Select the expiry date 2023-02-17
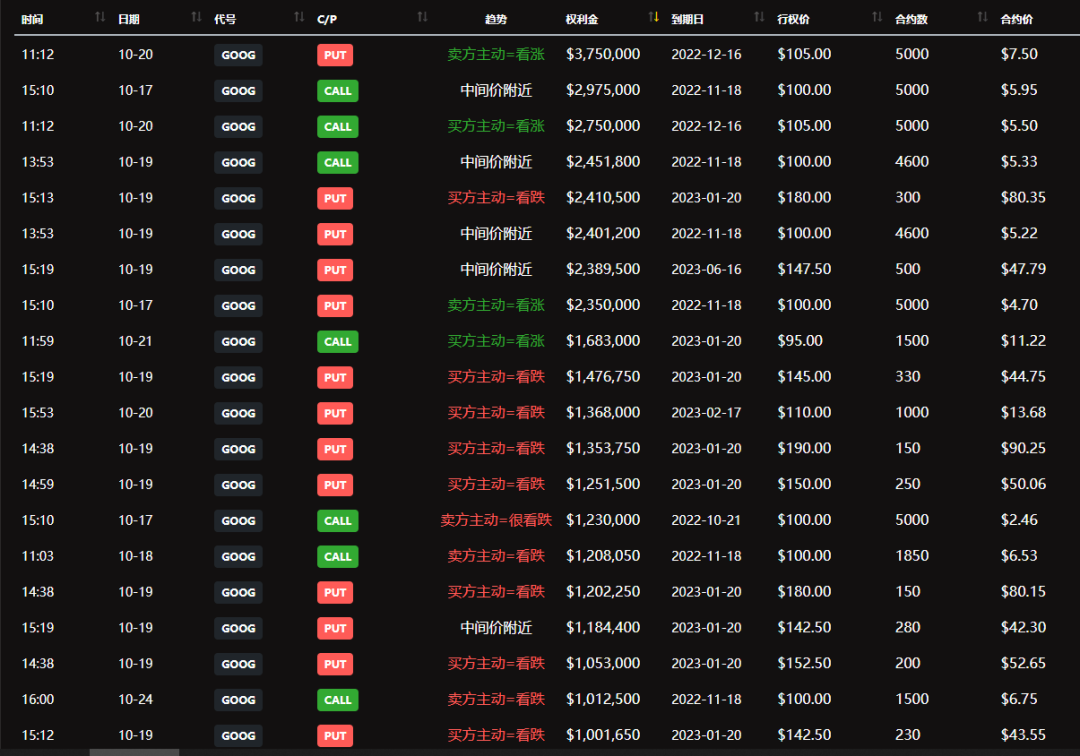The image size is (1080, 756). coord(706,412)
